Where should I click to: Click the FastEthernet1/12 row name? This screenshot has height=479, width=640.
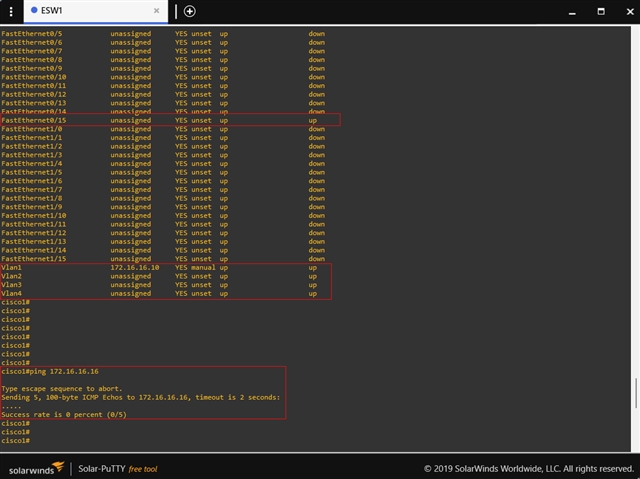pos(34,233)
